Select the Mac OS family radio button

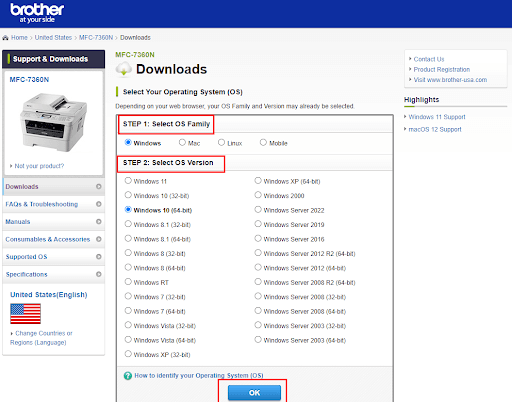pyautogui.click(x=182, y=143)
